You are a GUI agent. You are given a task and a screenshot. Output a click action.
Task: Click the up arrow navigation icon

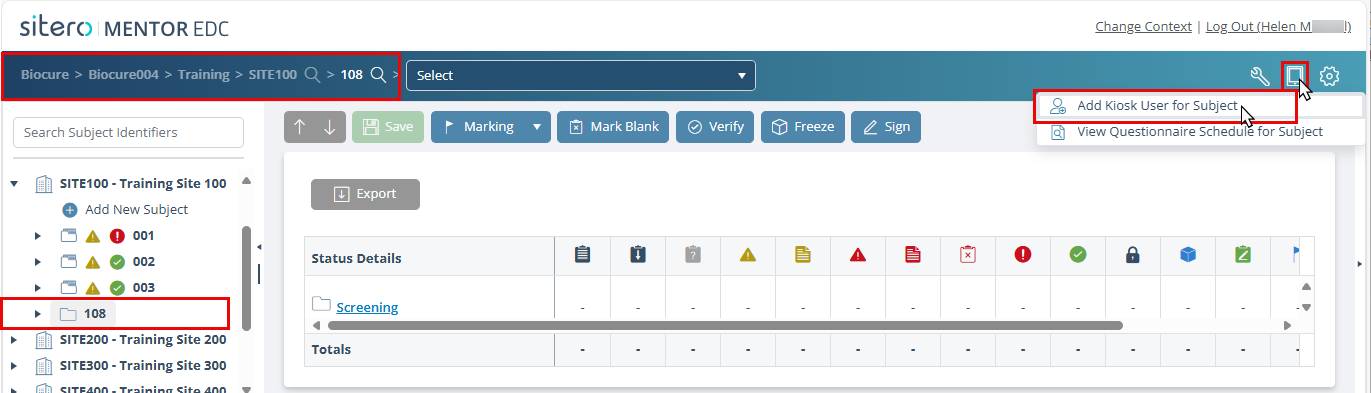point(300,127)
